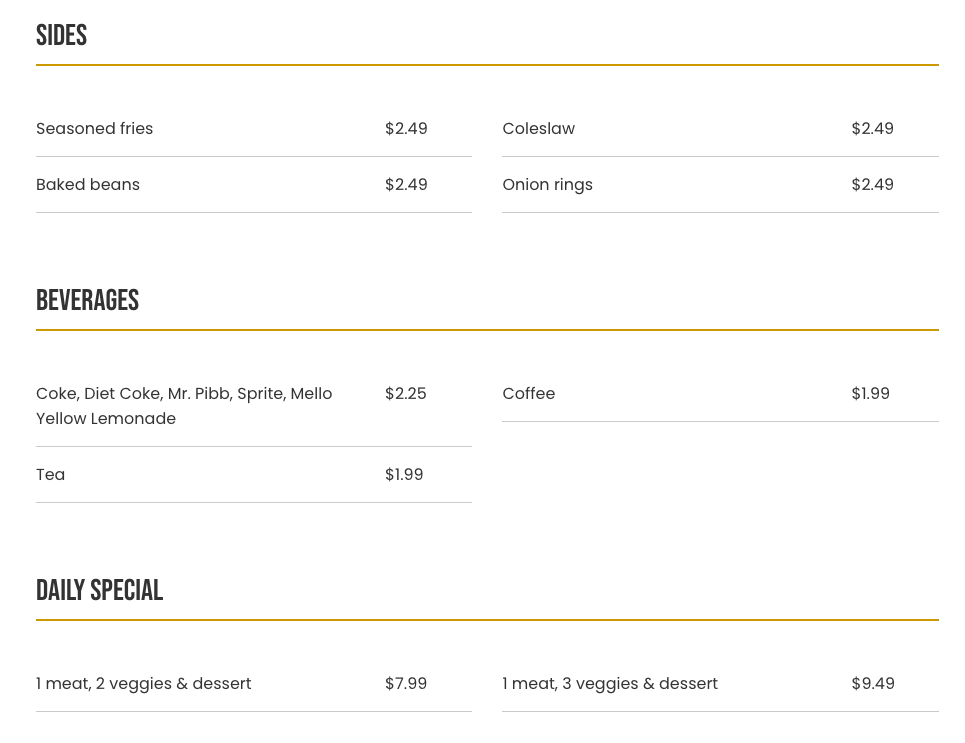Click the Beverages section heading

(88, 301)
